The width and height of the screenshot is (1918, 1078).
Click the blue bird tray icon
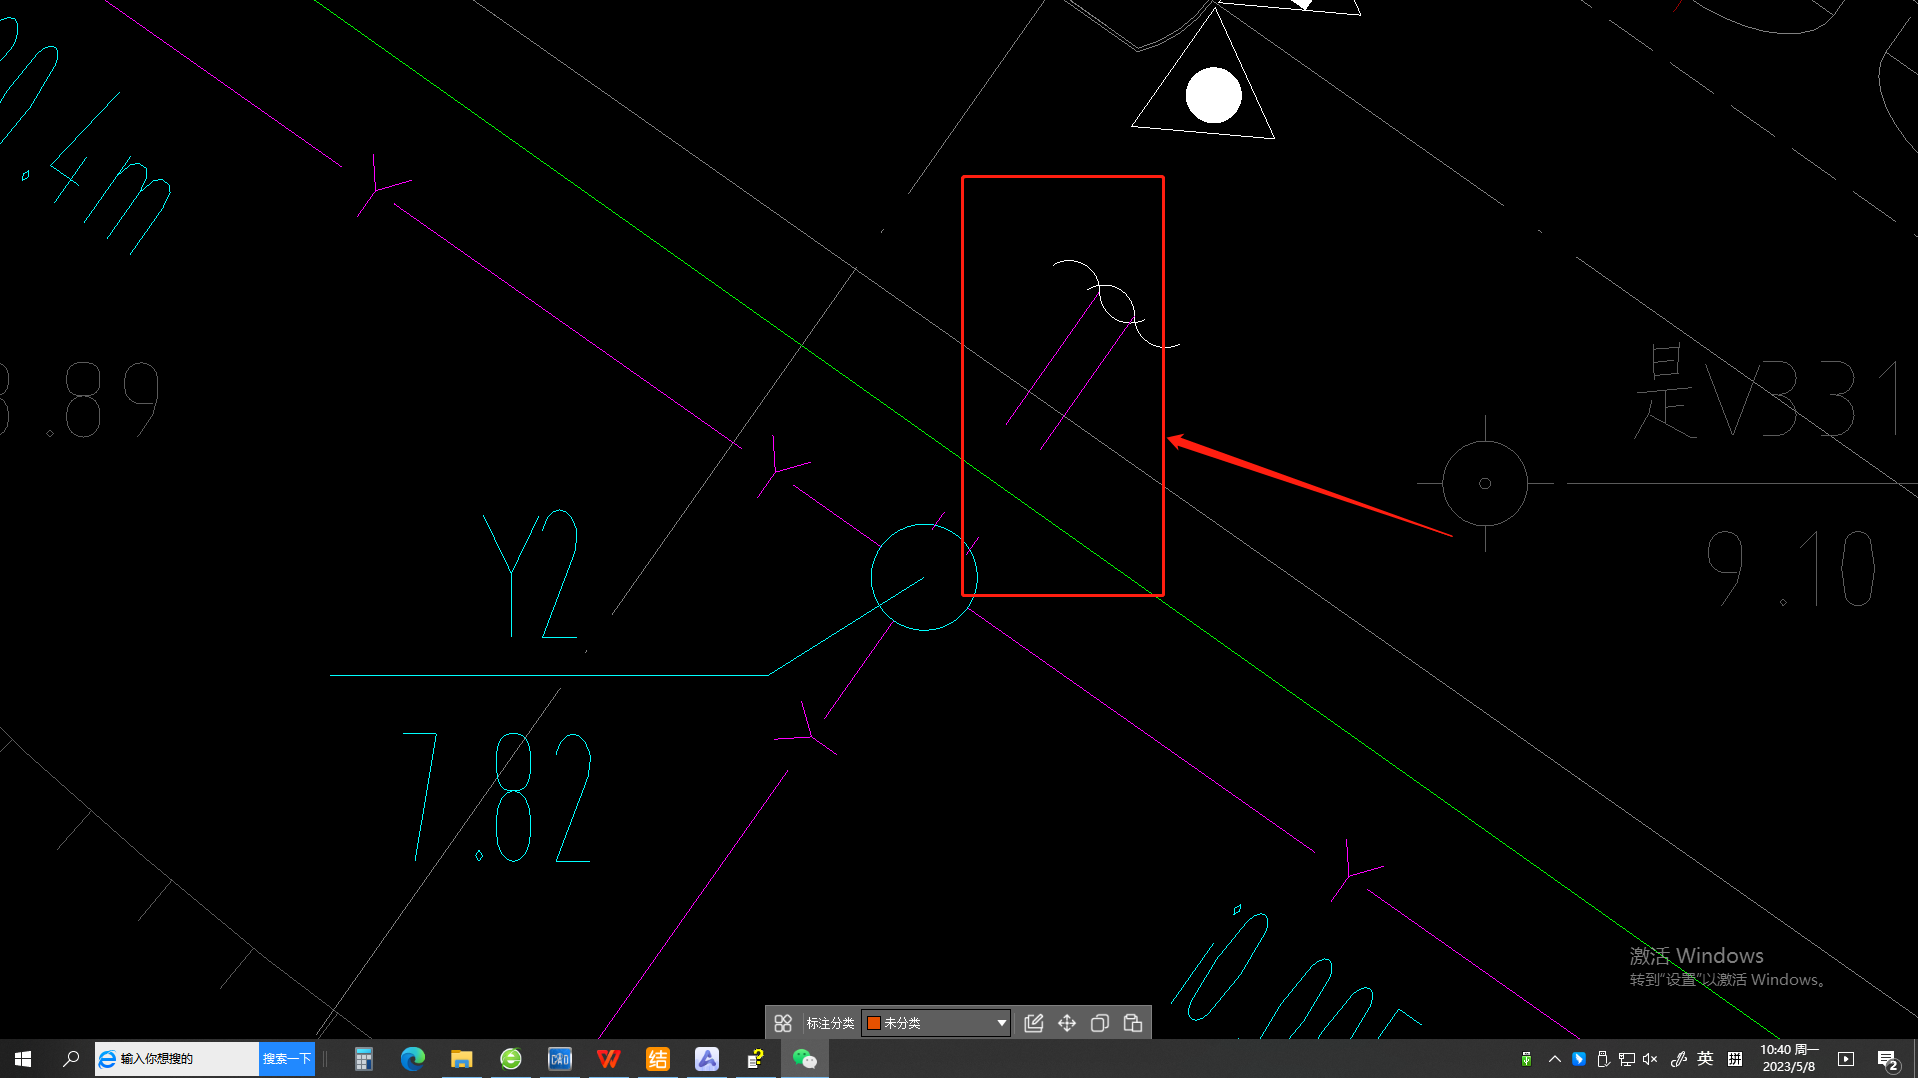point(1579,1059)
